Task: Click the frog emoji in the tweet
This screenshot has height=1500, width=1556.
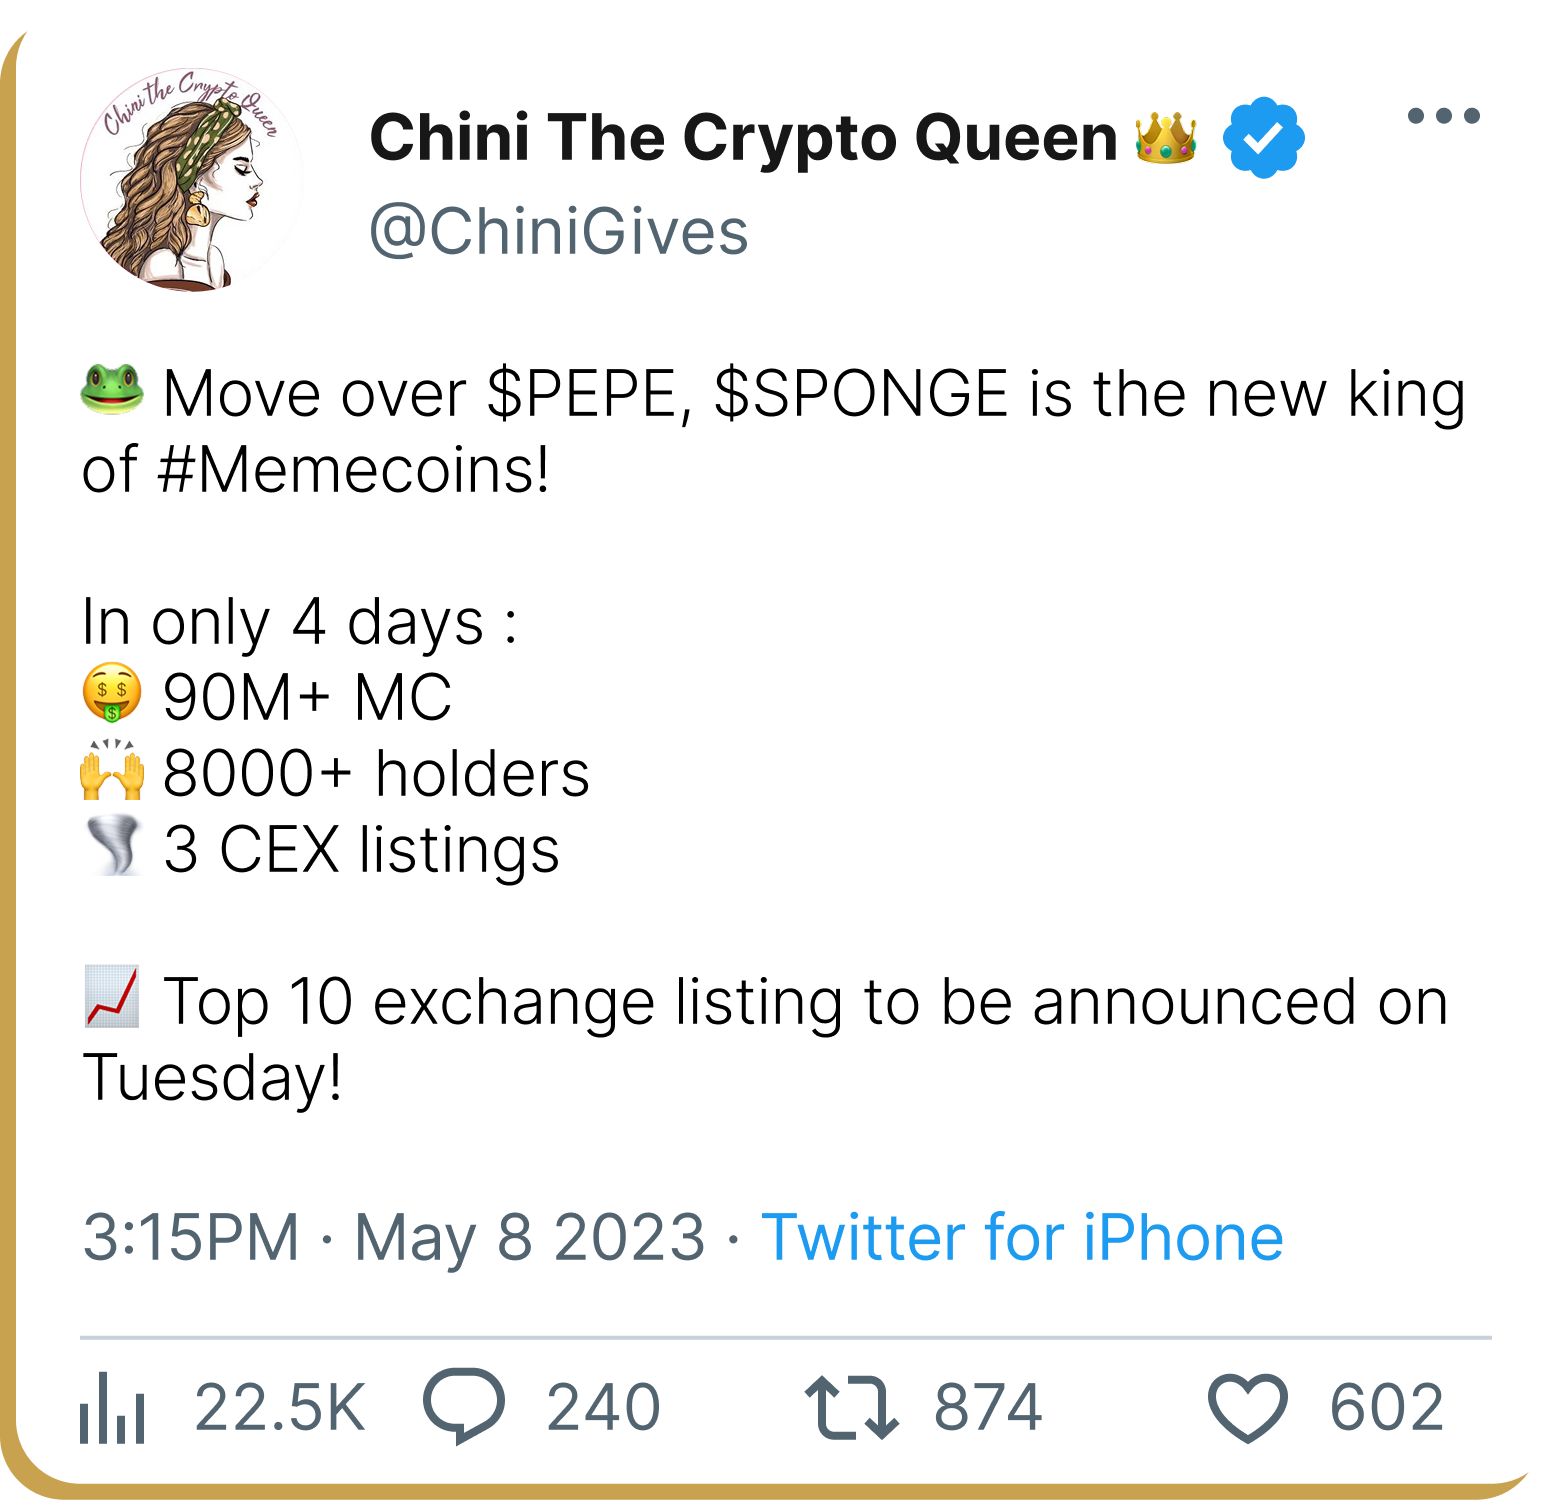Action: [x=112, y=390]
